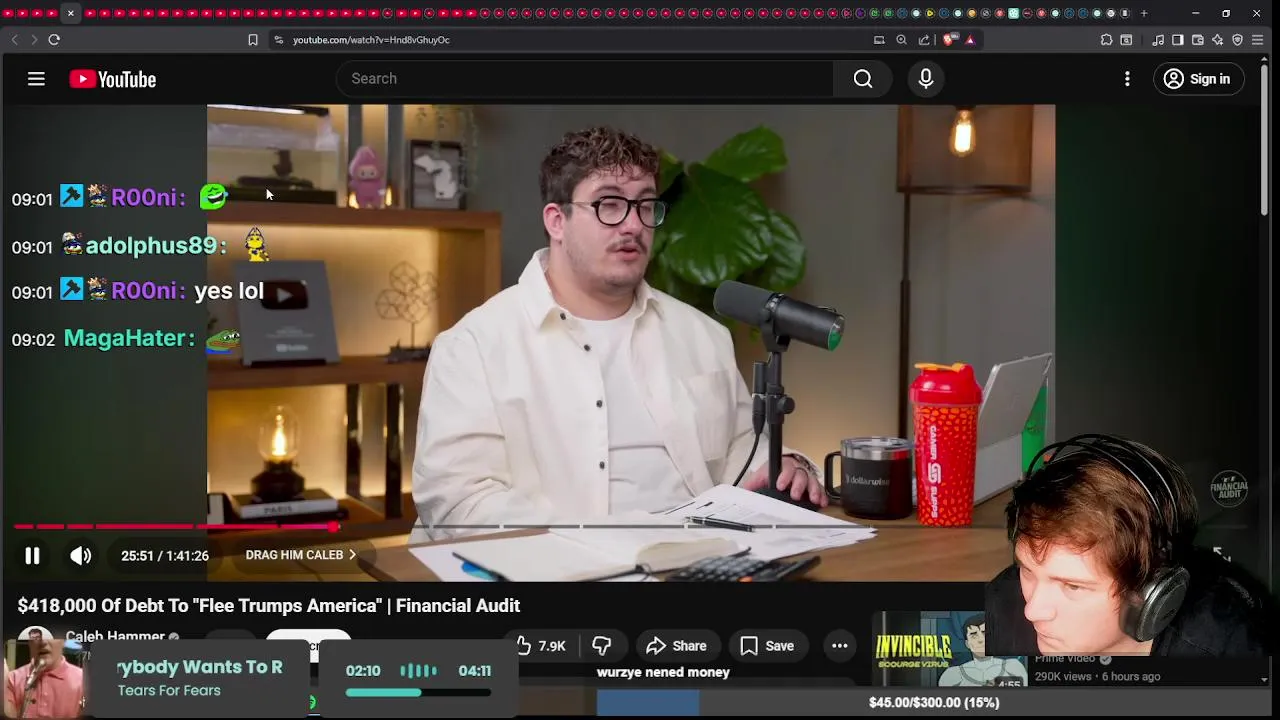The image size is (1280, 720).
Task: Save the video to a playlist
Action: pos(767,646)
